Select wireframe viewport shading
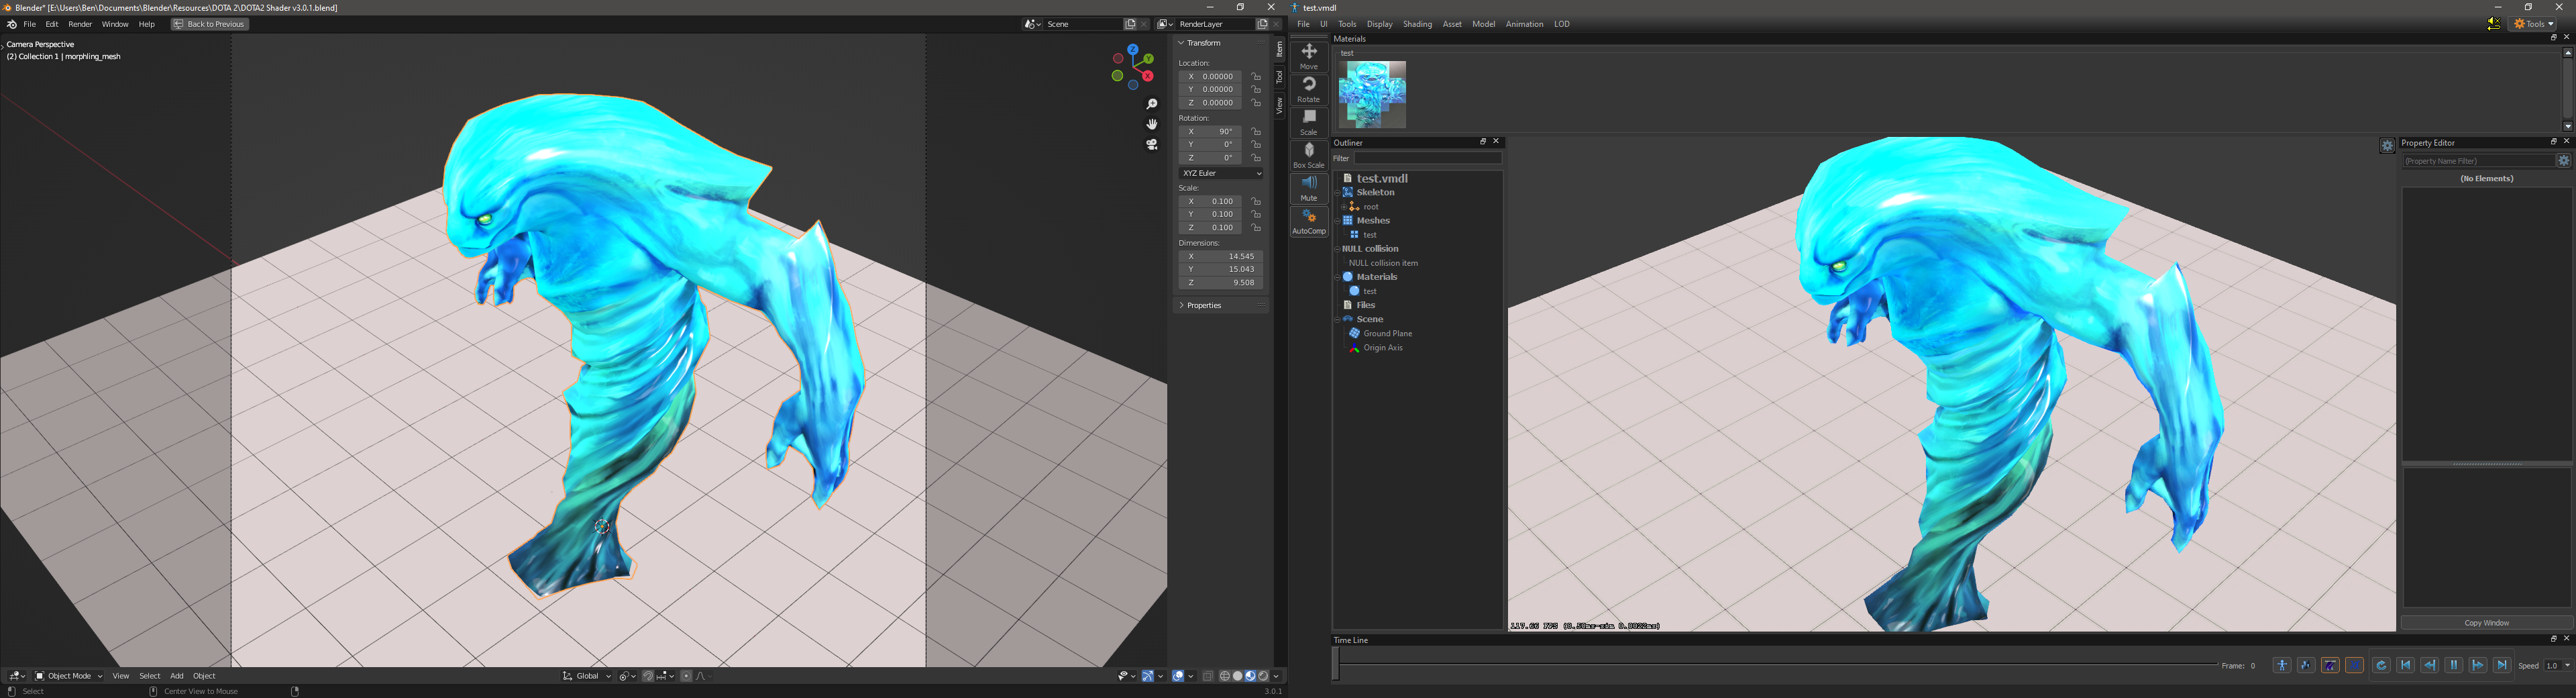The image size is (2576, 698). (x=1225, y=676)
